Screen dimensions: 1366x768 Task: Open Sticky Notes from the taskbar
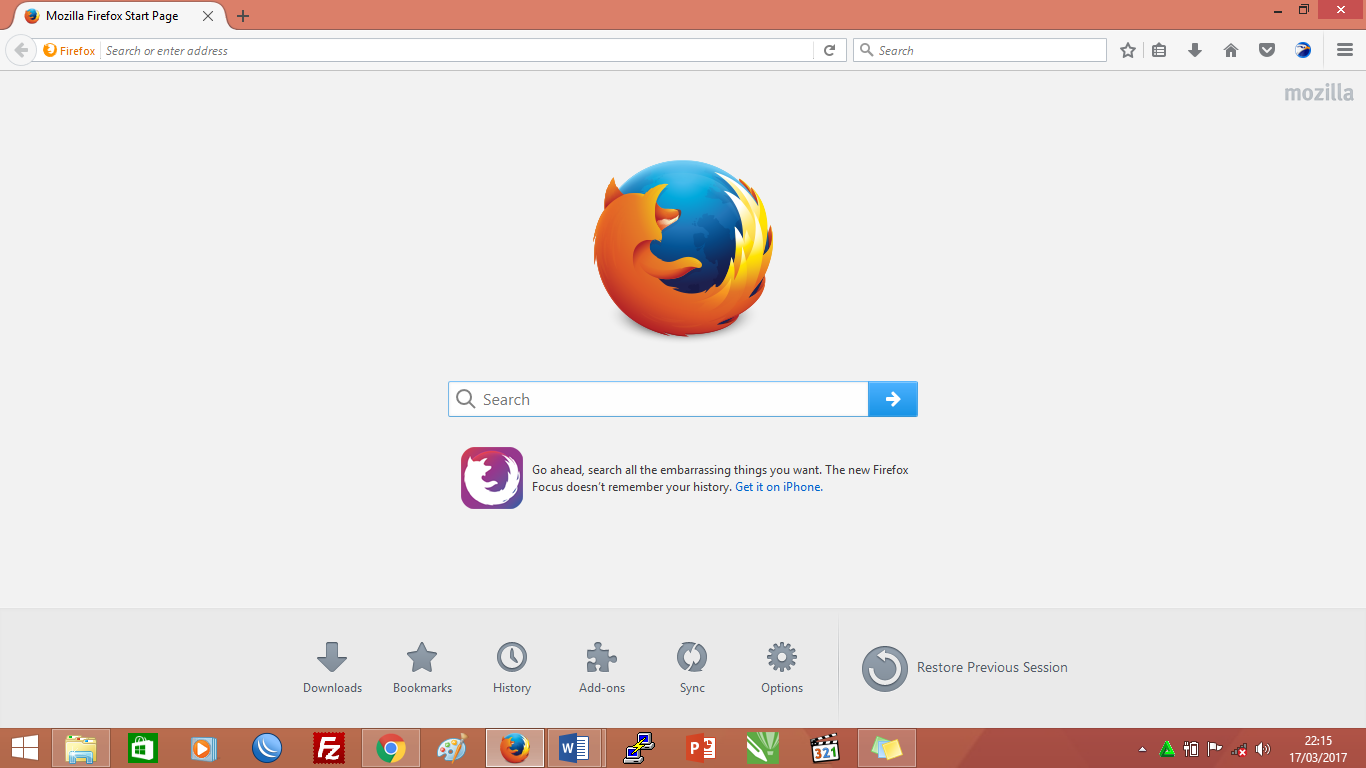(886, 748)
